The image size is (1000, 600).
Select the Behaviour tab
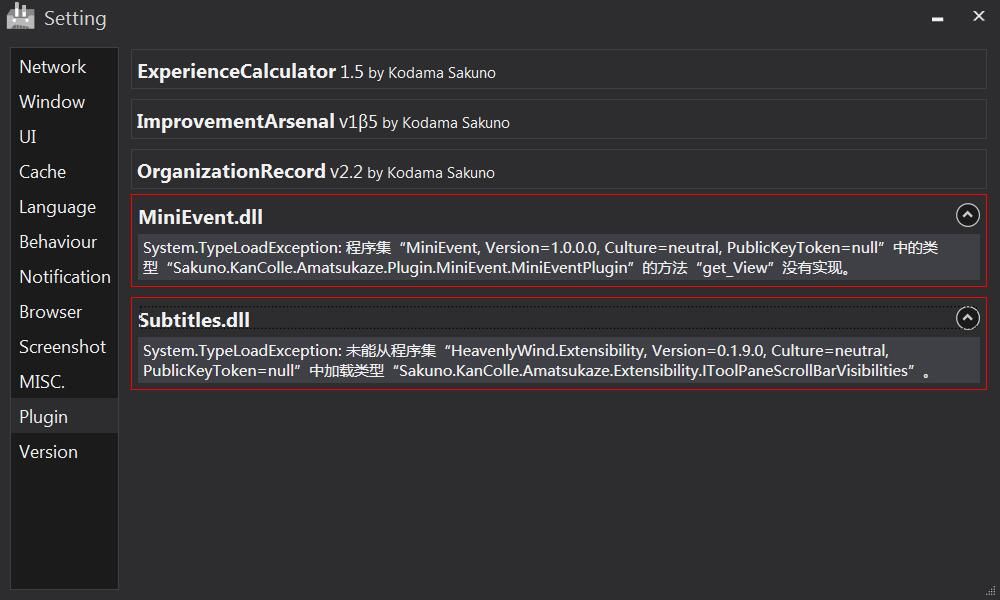pyautogui.click(x=64, y=242)
